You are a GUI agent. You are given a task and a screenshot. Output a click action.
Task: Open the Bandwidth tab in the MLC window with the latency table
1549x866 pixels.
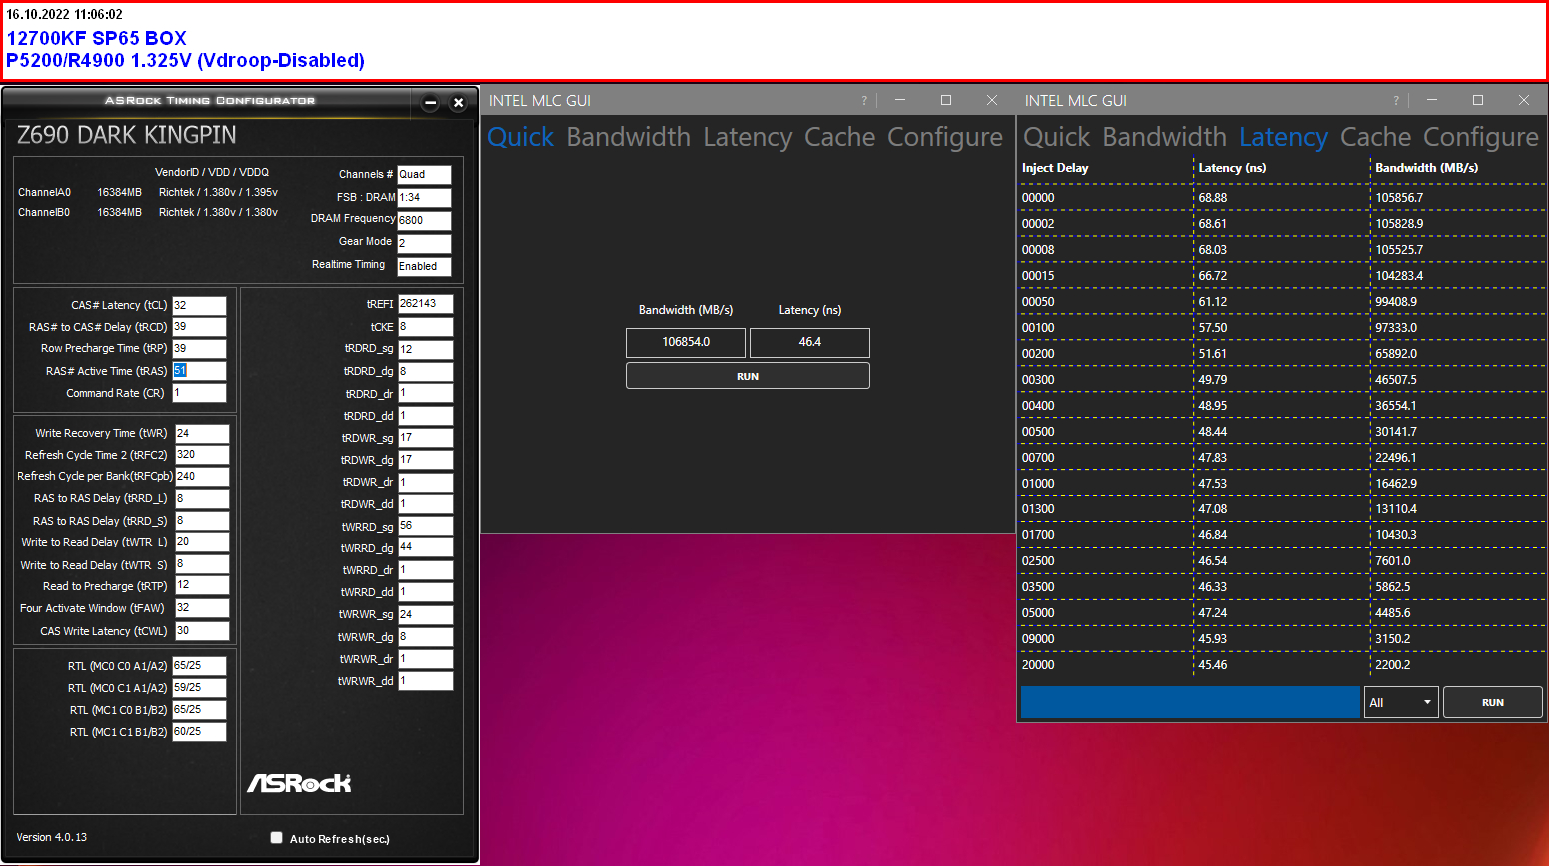[1164, 137]
